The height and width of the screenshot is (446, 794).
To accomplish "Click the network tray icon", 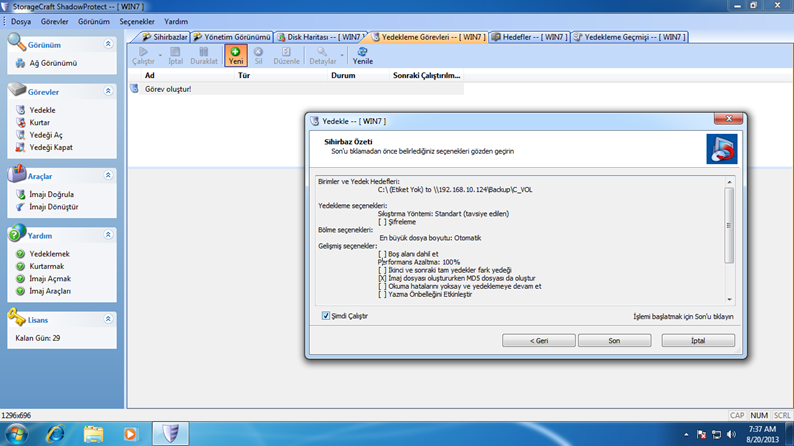I will pos(716,434).
